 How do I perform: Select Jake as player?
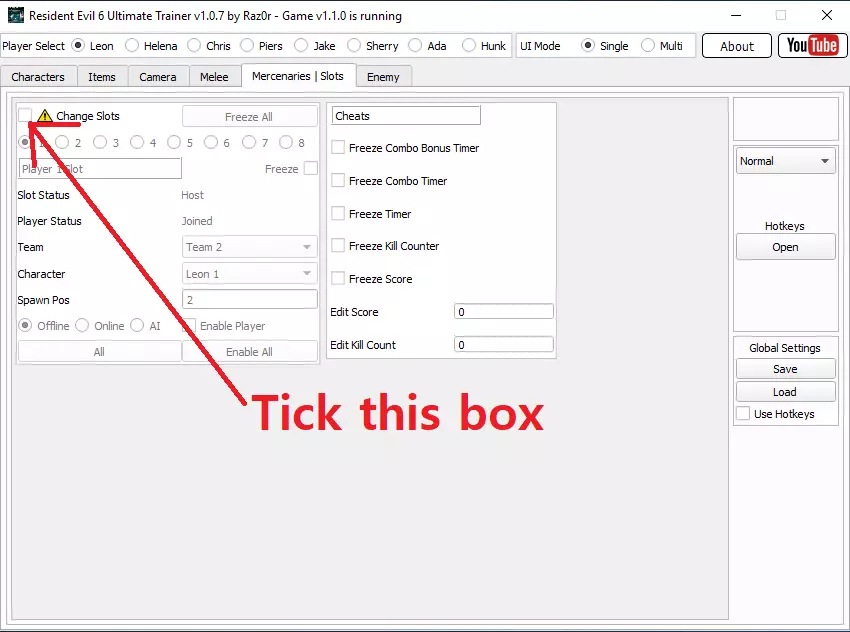pos(301,46)
